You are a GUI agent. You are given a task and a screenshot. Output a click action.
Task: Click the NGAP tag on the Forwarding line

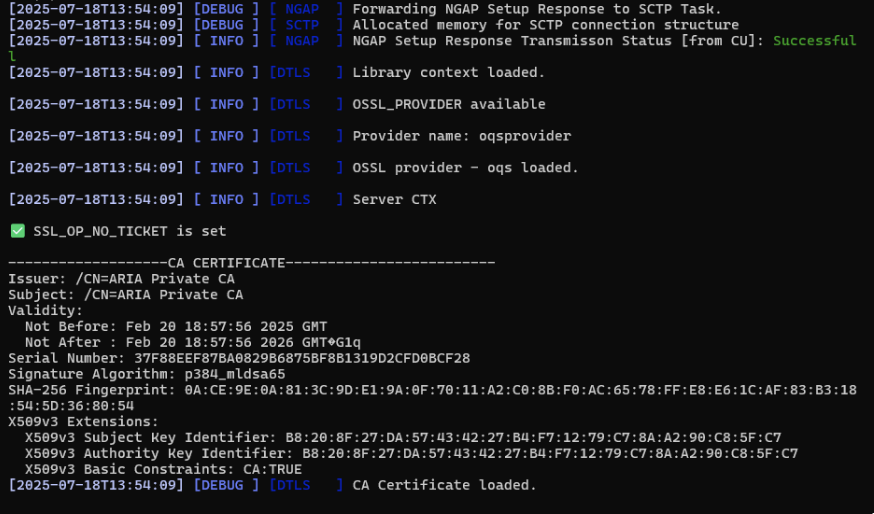(x=302, y=9)
